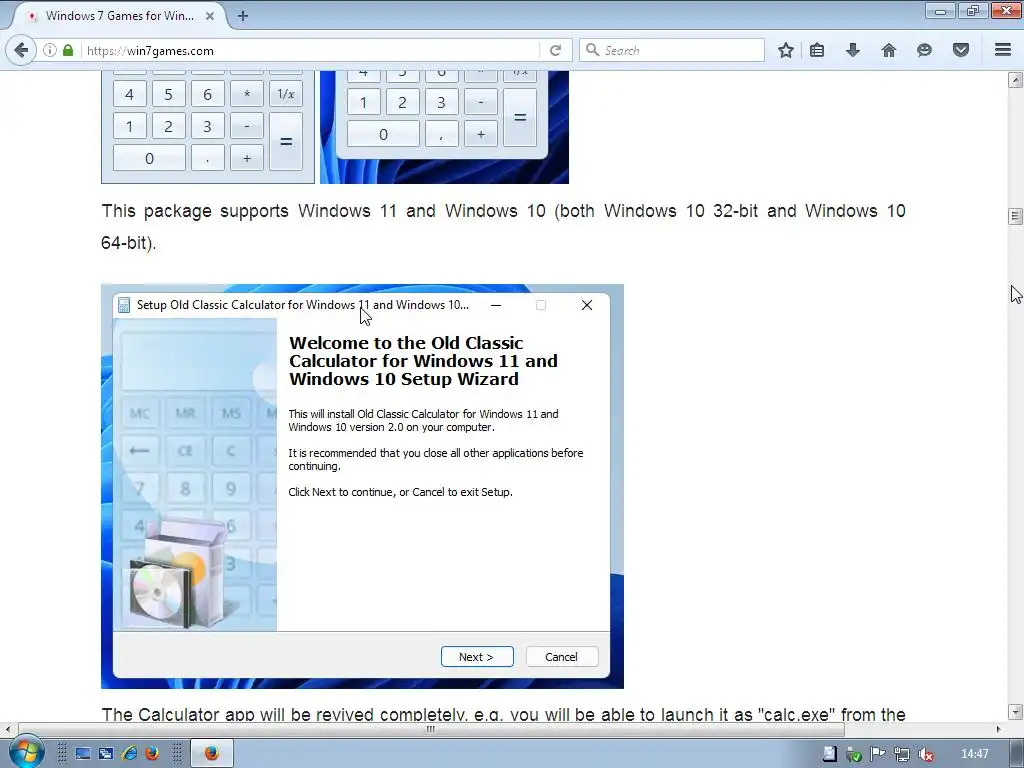Click the Next > button in the wizard image

[477, 656]
